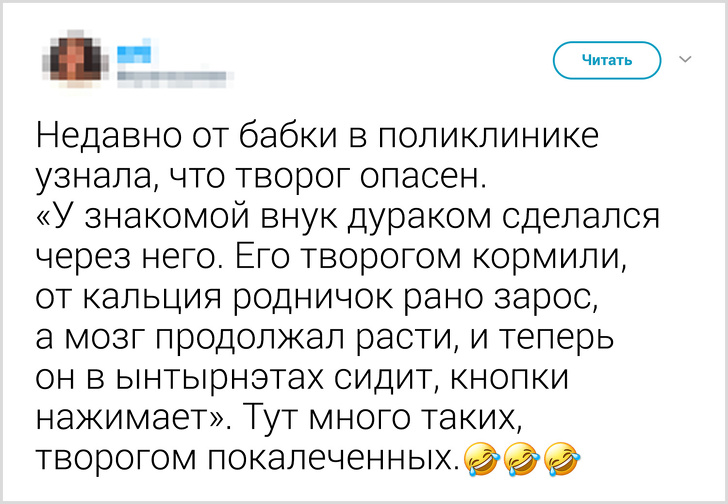Click the middle laughing emoji
The image size is (728, 504).
(520, 459)
